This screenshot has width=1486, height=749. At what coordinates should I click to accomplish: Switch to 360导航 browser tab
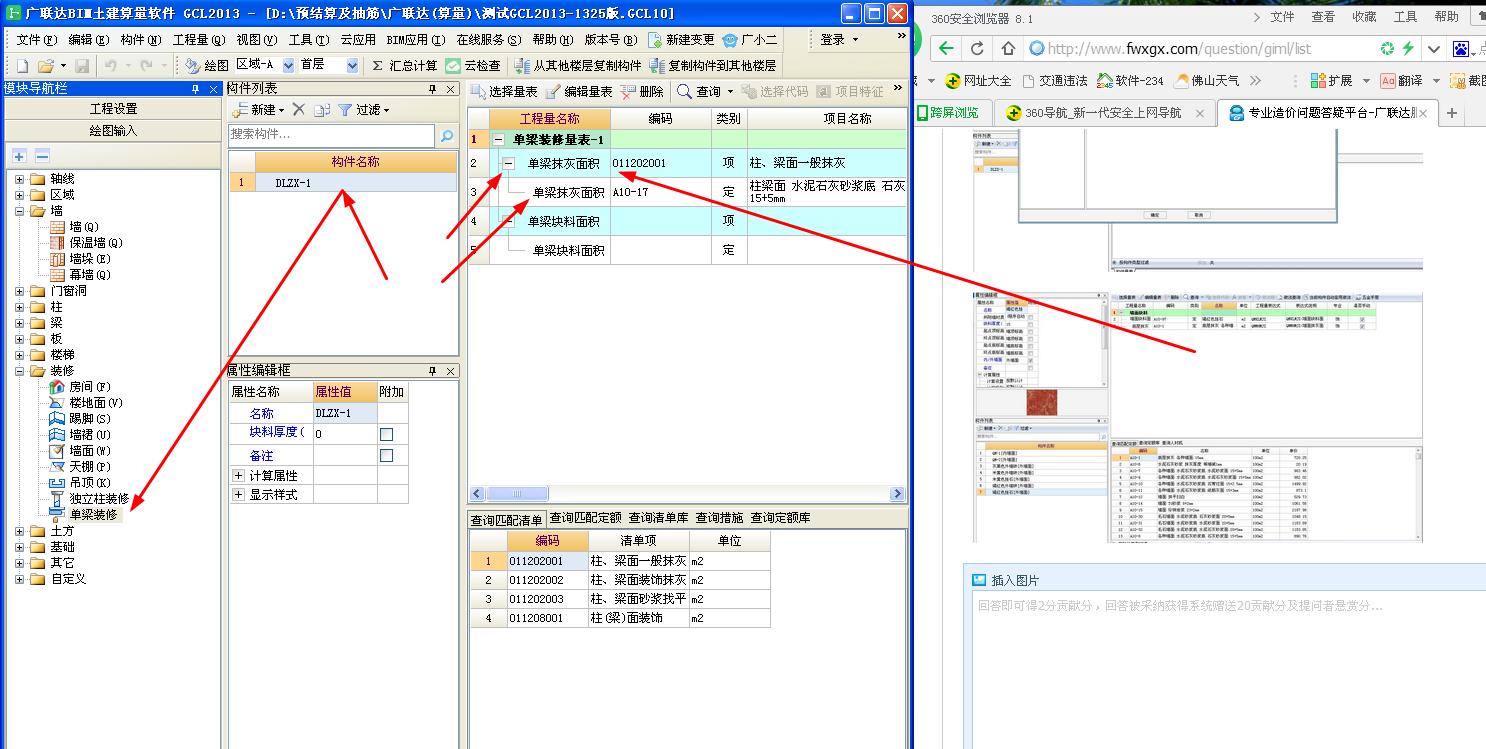(1106, 113)
